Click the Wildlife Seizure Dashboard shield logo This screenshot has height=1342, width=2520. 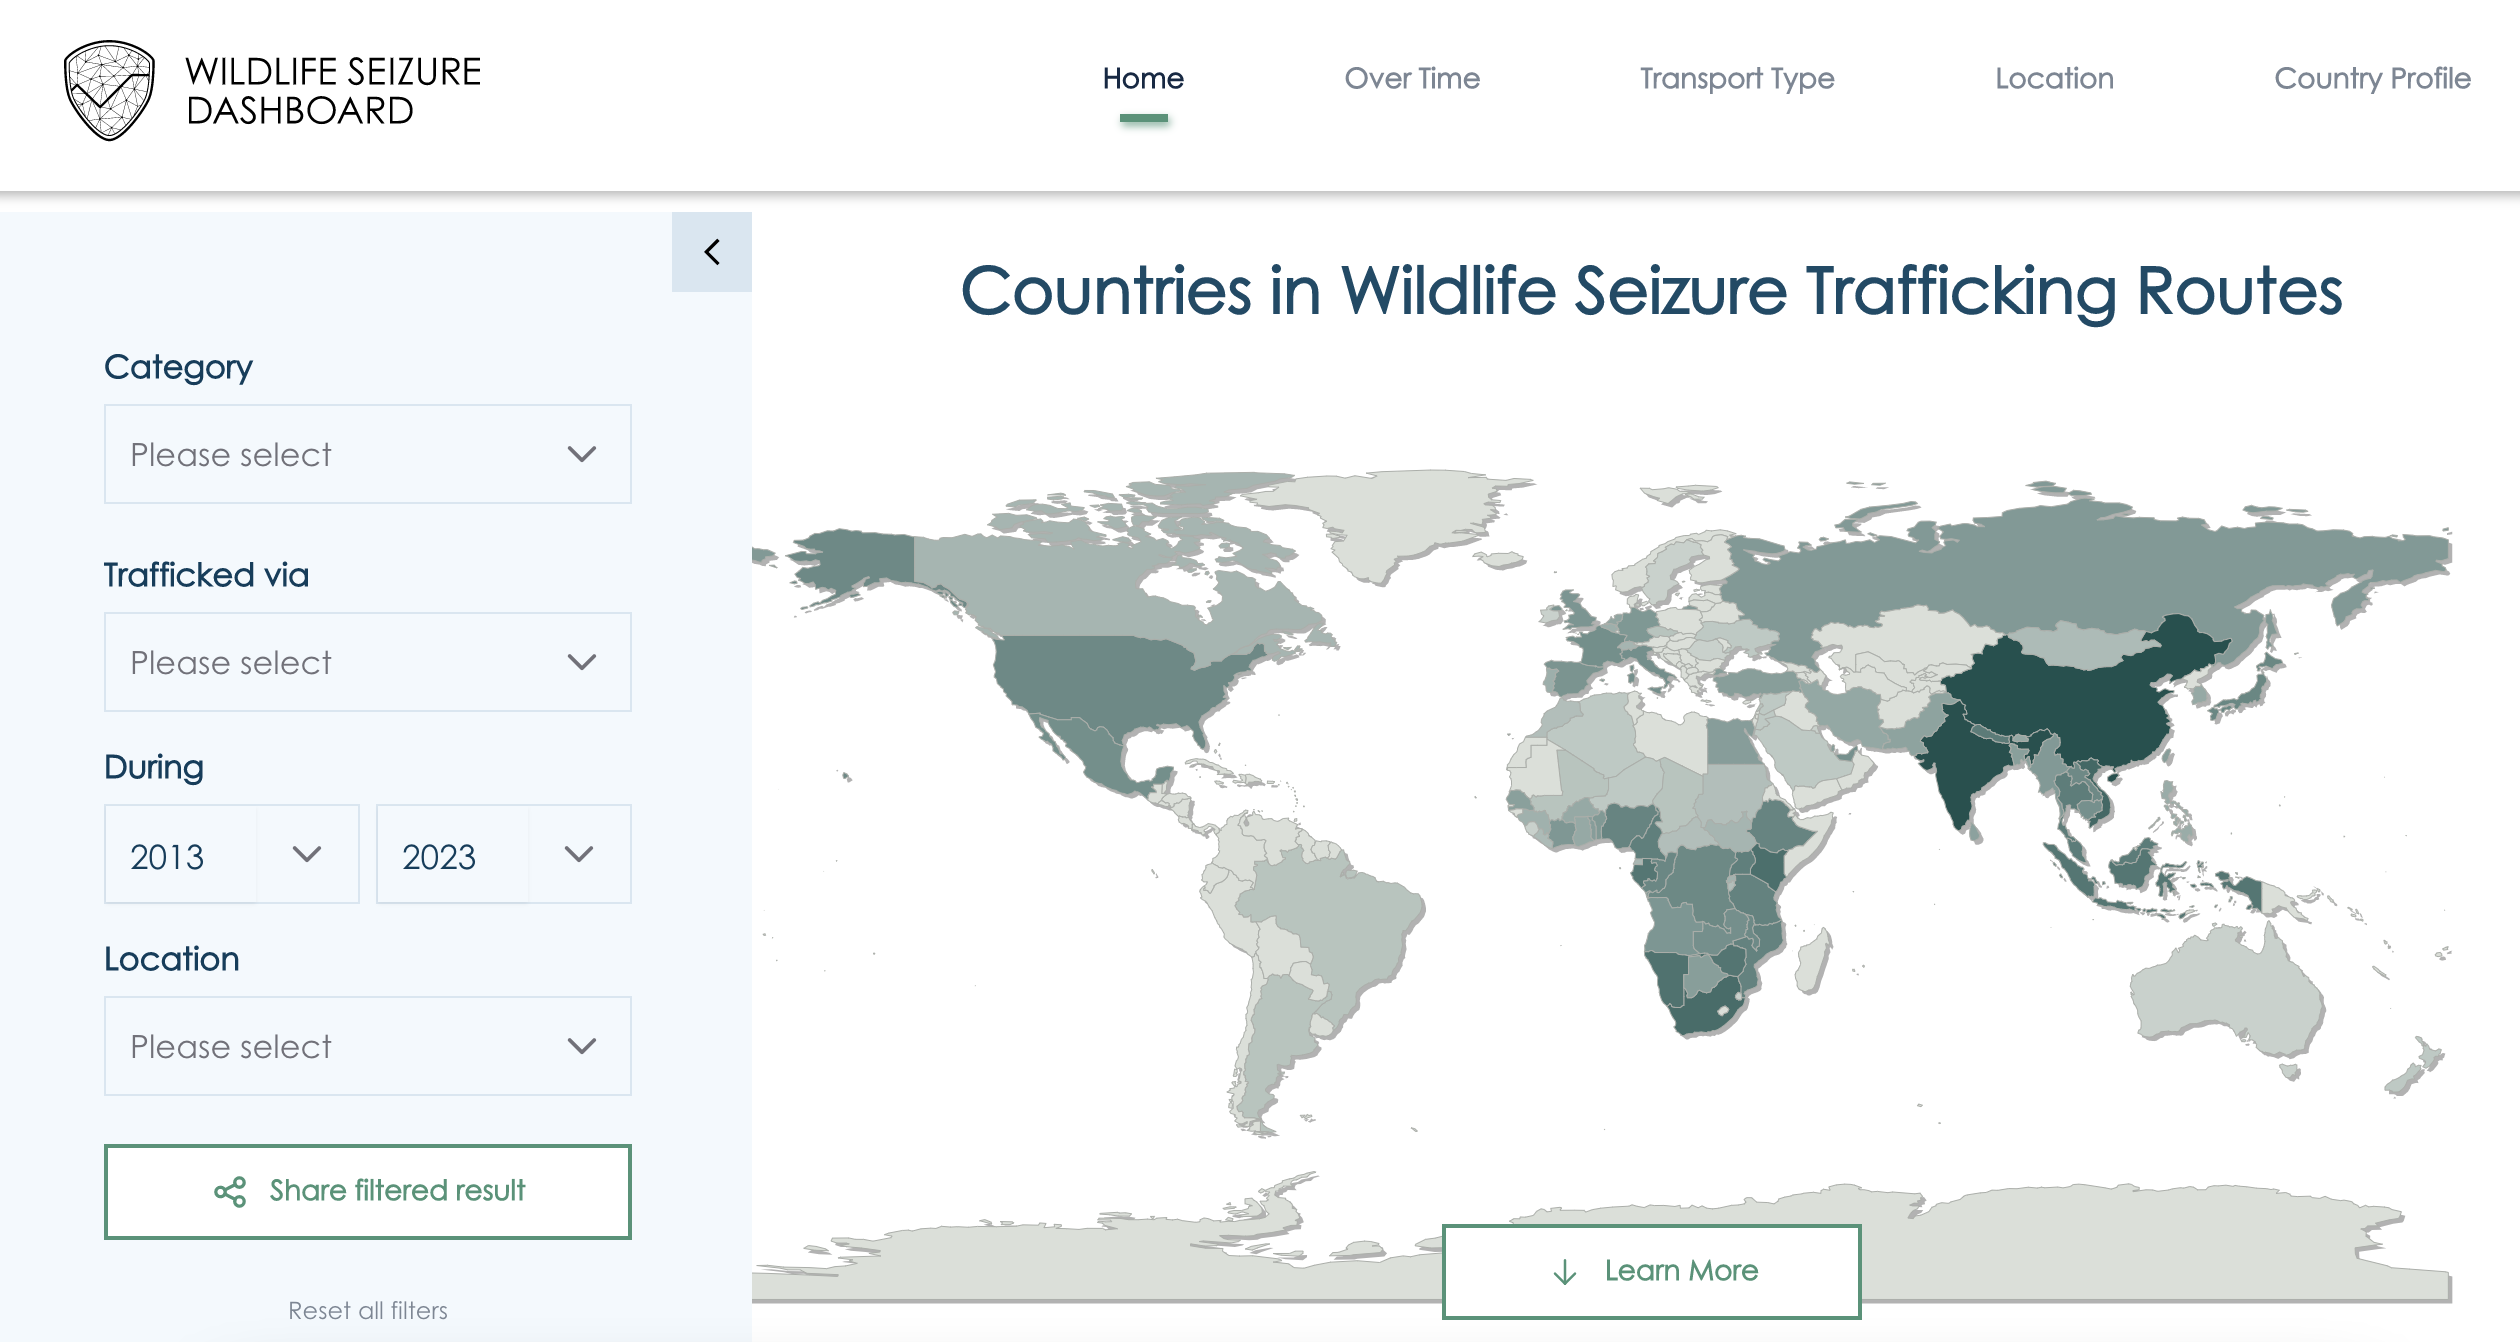(x=109, y=90)
